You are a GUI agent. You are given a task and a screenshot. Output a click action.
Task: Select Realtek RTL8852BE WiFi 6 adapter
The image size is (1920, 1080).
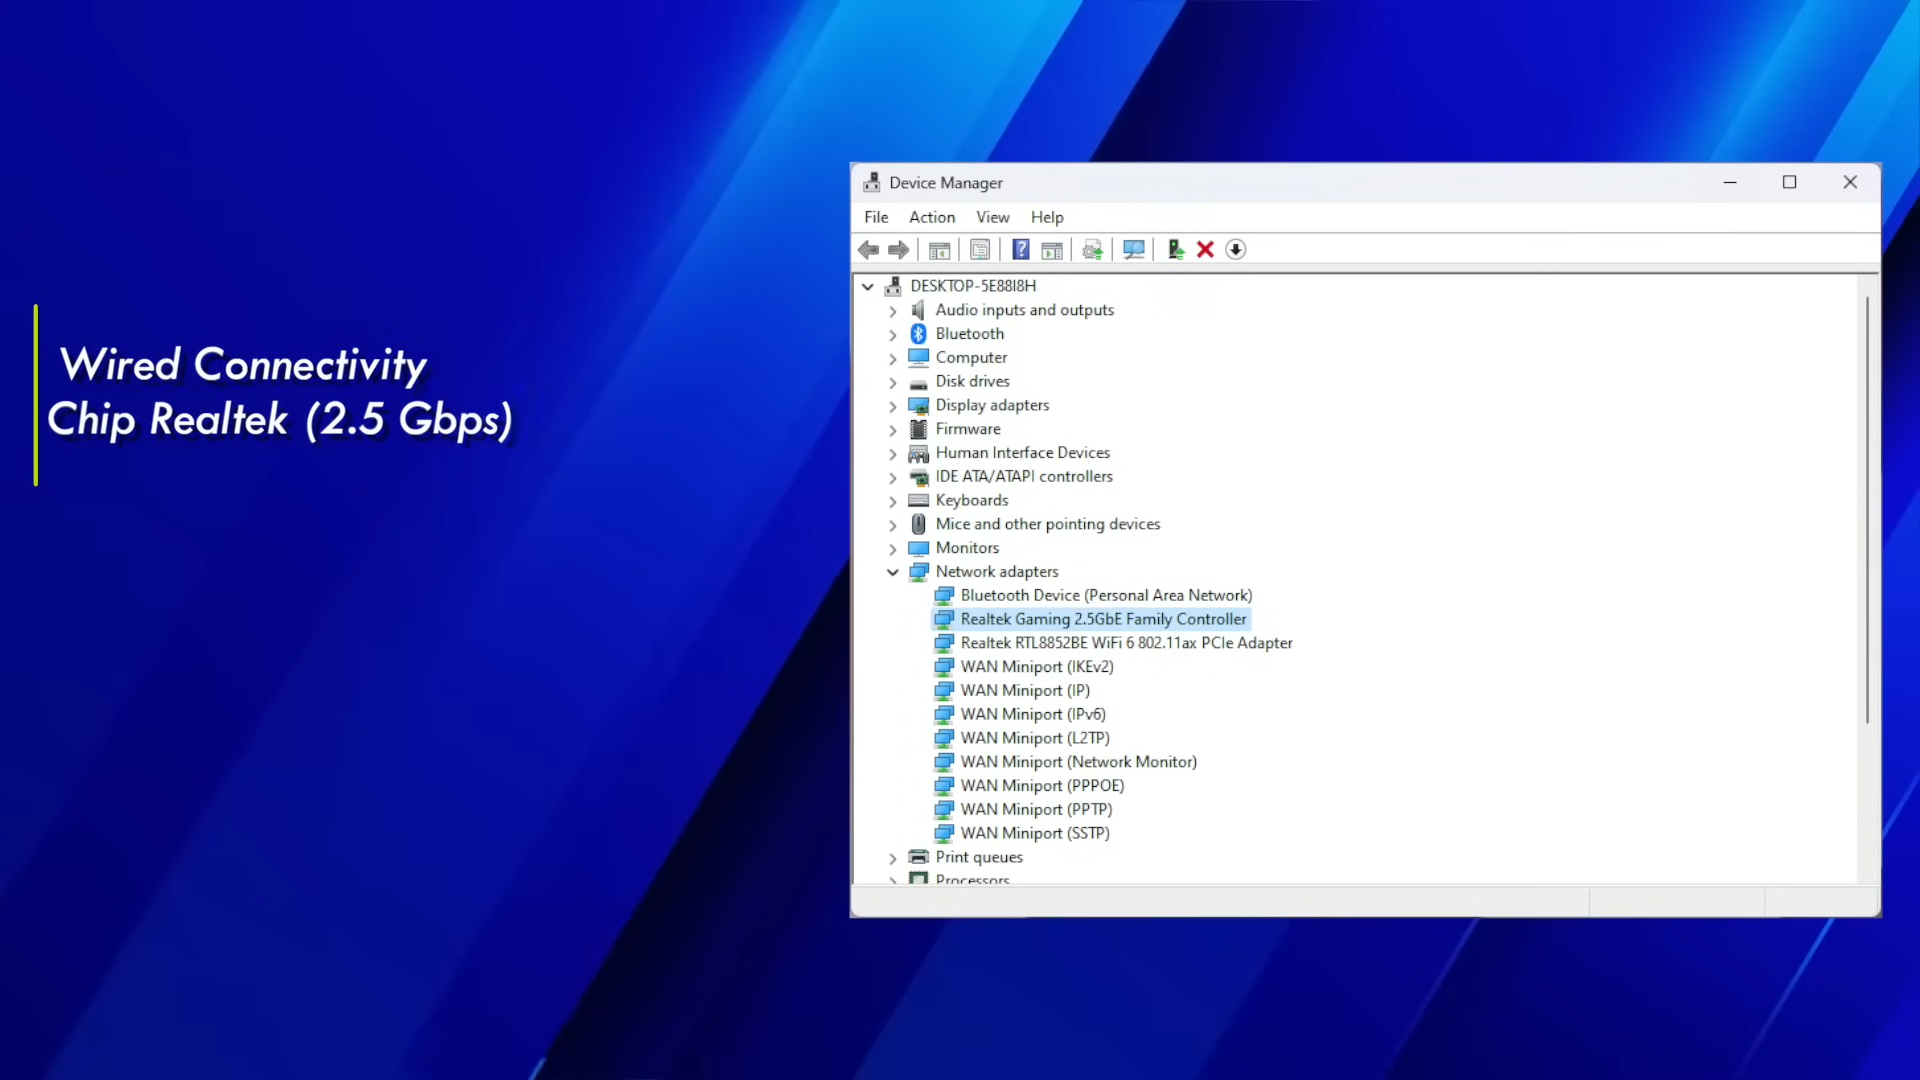pyautogui.click(x=1126, y=643)
